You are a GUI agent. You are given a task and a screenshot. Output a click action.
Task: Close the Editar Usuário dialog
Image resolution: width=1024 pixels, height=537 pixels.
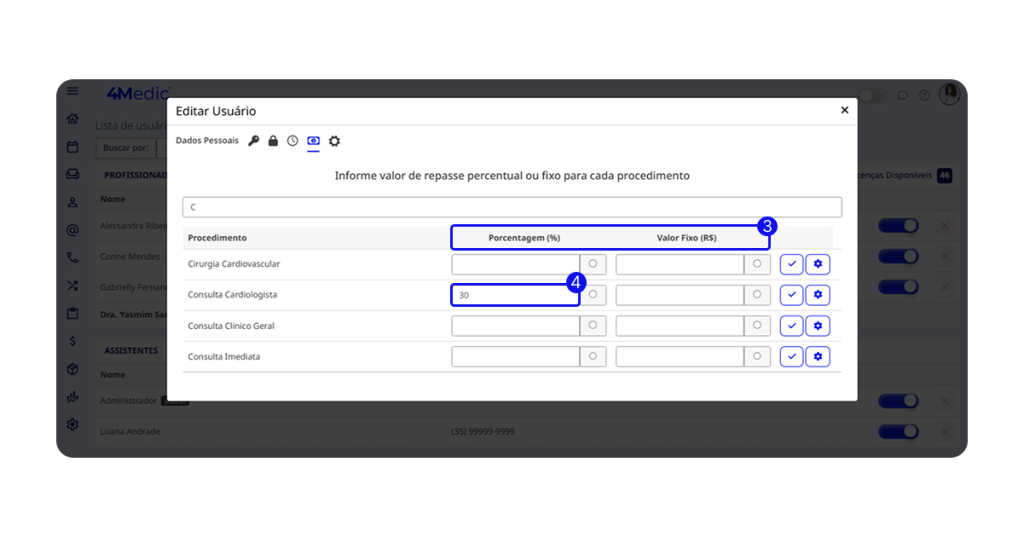844,110
